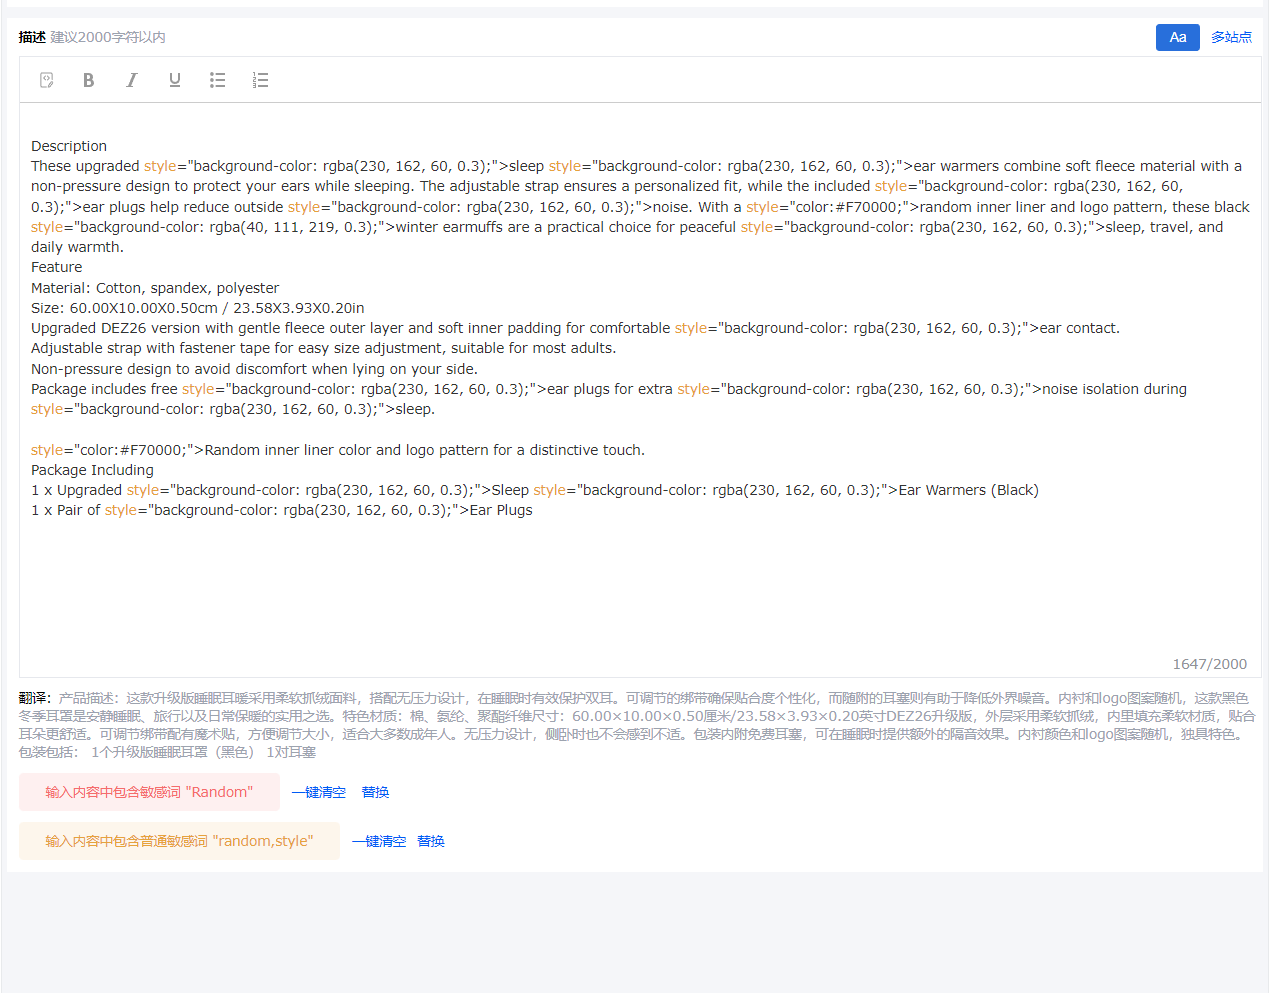Click the "Feature" line in the editor
This screenshot has height=993, width=1275.
pos(57,267)
